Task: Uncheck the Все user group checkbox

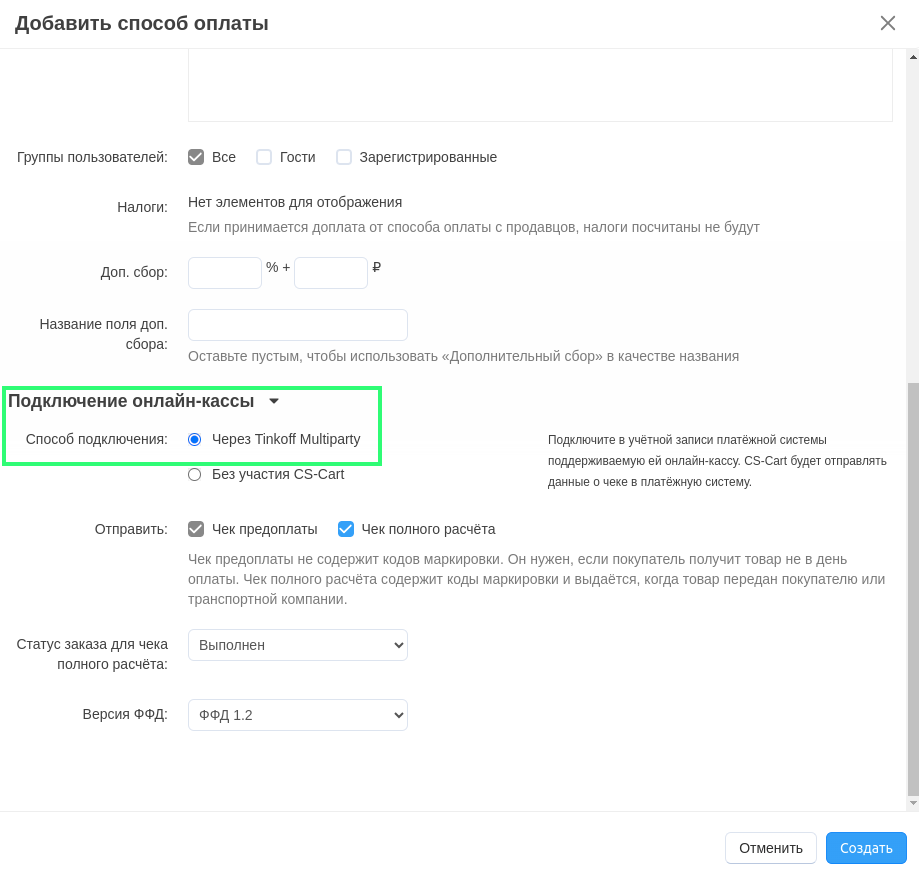Action: tap(196, 157)
